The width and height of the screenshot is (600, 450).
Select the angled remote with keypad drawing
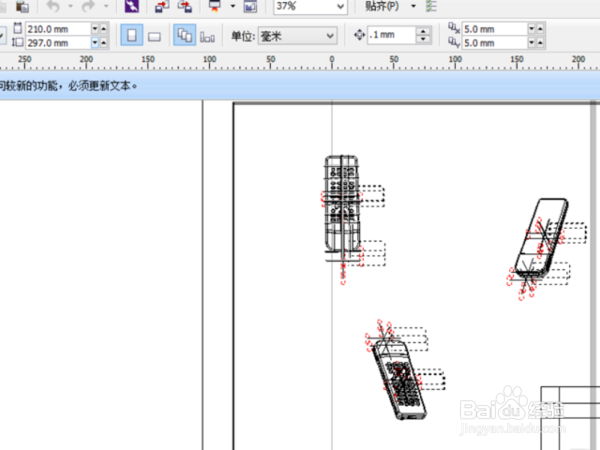coord(399,380)
